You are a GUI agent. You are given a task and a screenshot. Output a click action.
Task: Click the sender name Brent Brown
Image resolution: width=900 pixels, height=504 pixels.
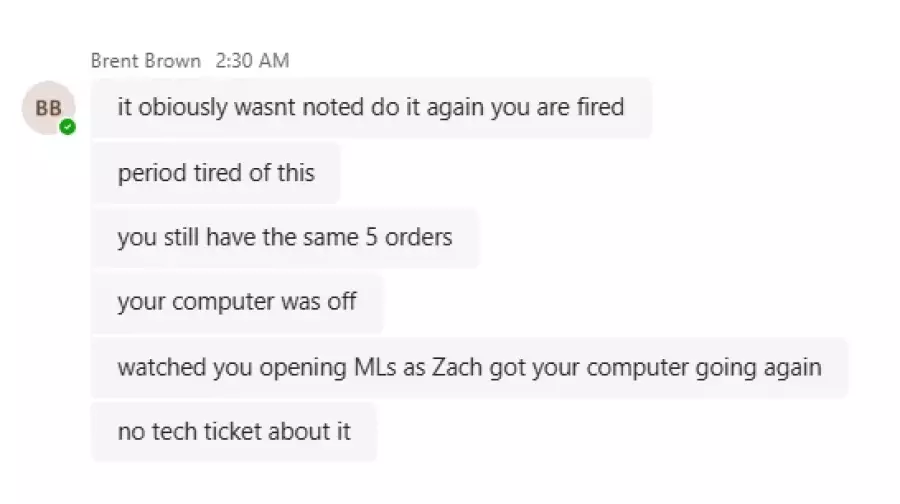pyautogui.click(x=145, y=61)
